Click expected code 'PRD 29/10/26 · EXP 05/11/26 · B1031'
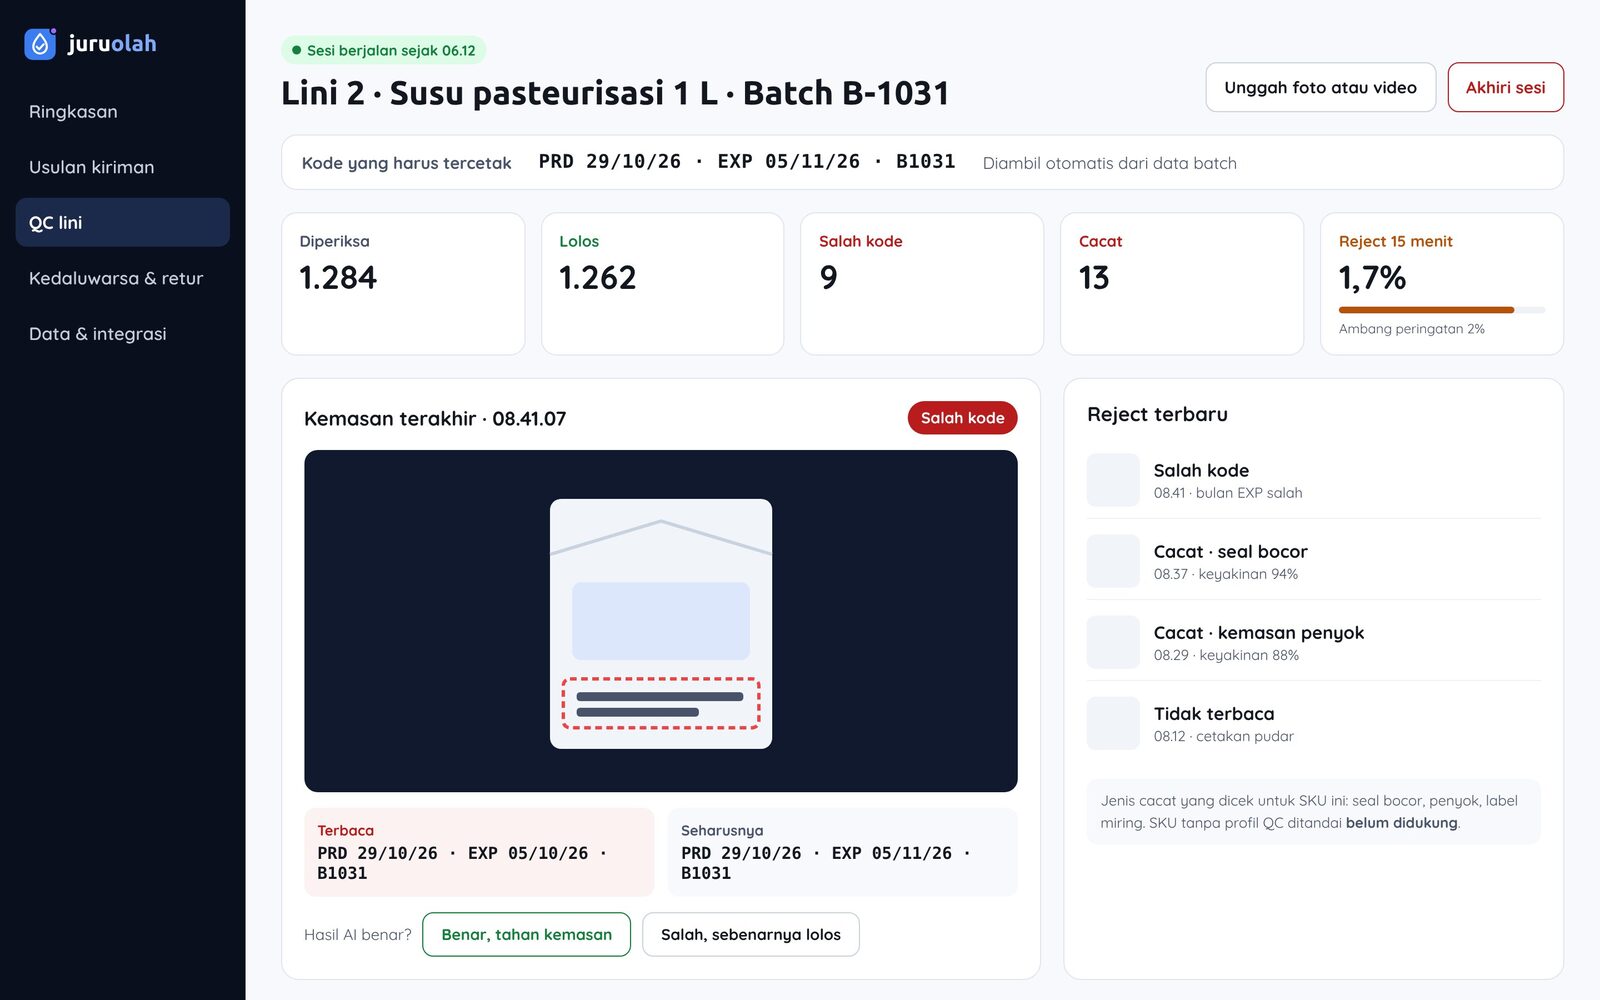The height and width of the screenshot is (1000, 1600). coord(746,162)
